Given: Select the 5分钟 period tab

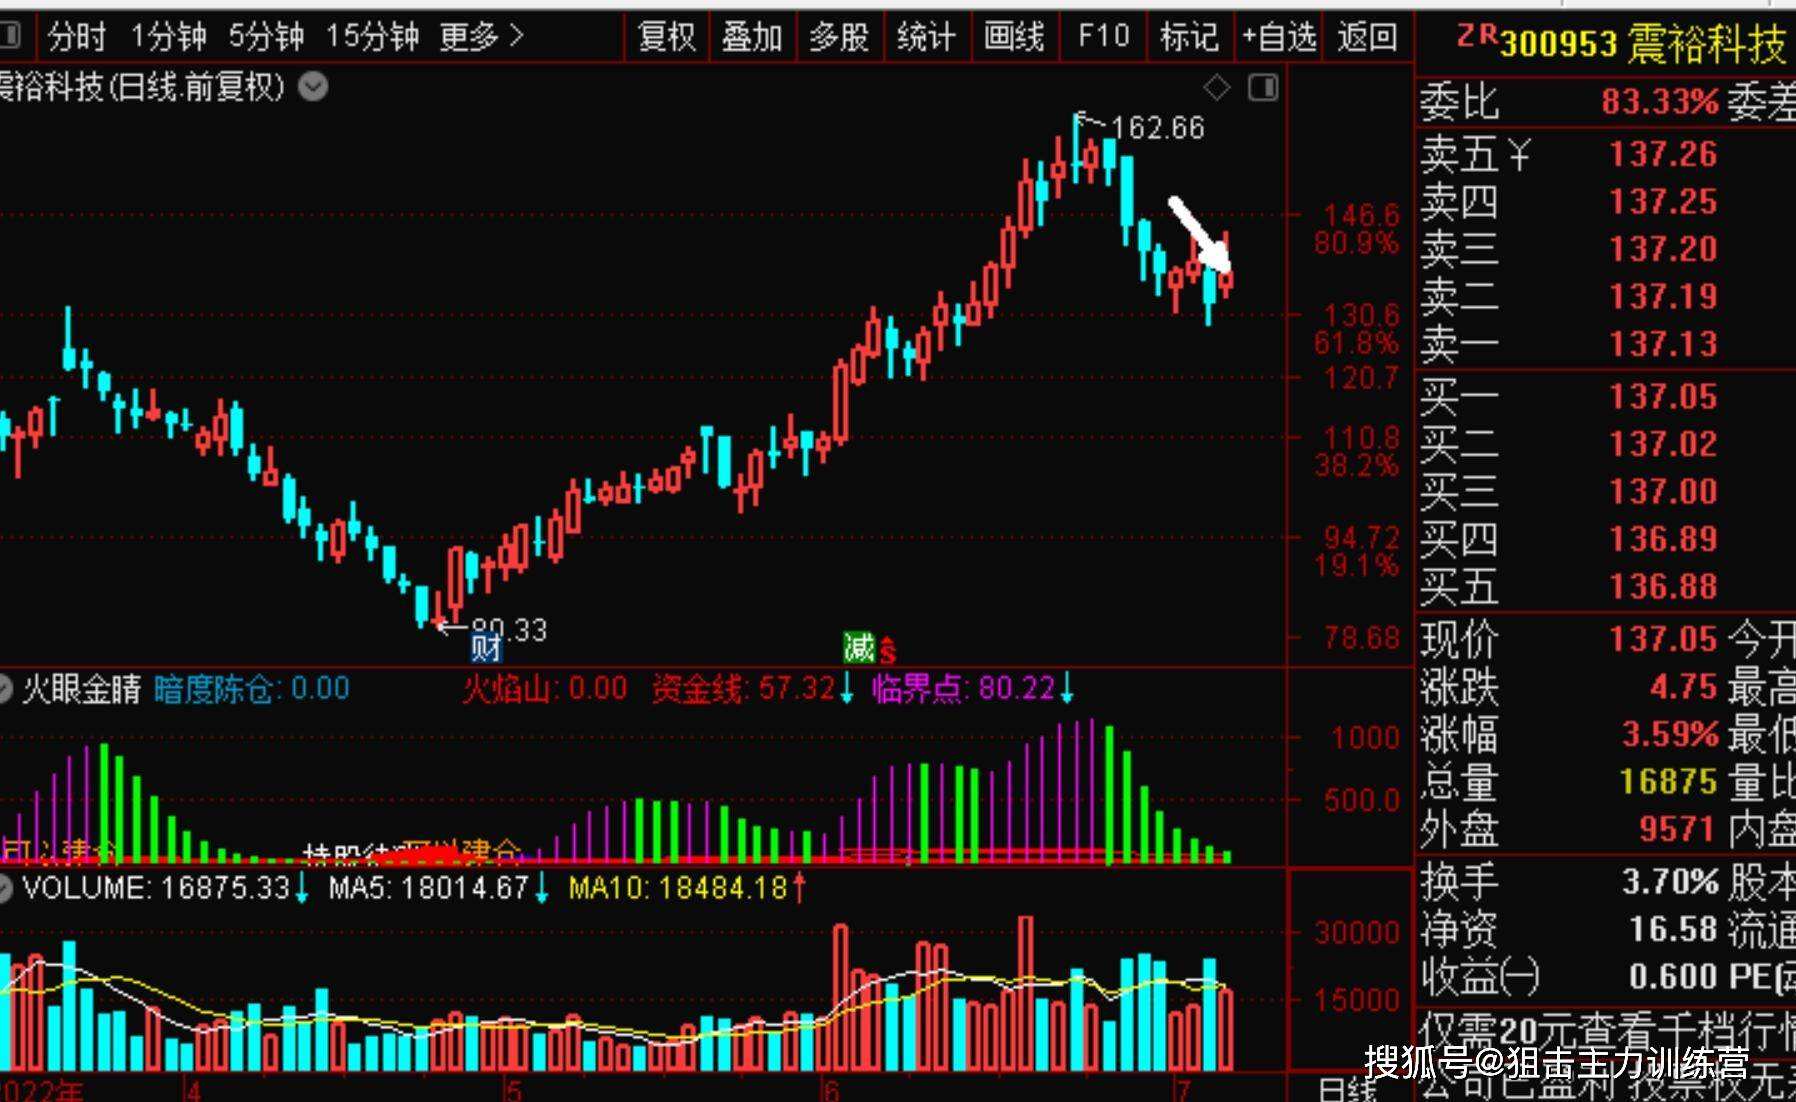Looking at the screenshot, I should (266, 38).
